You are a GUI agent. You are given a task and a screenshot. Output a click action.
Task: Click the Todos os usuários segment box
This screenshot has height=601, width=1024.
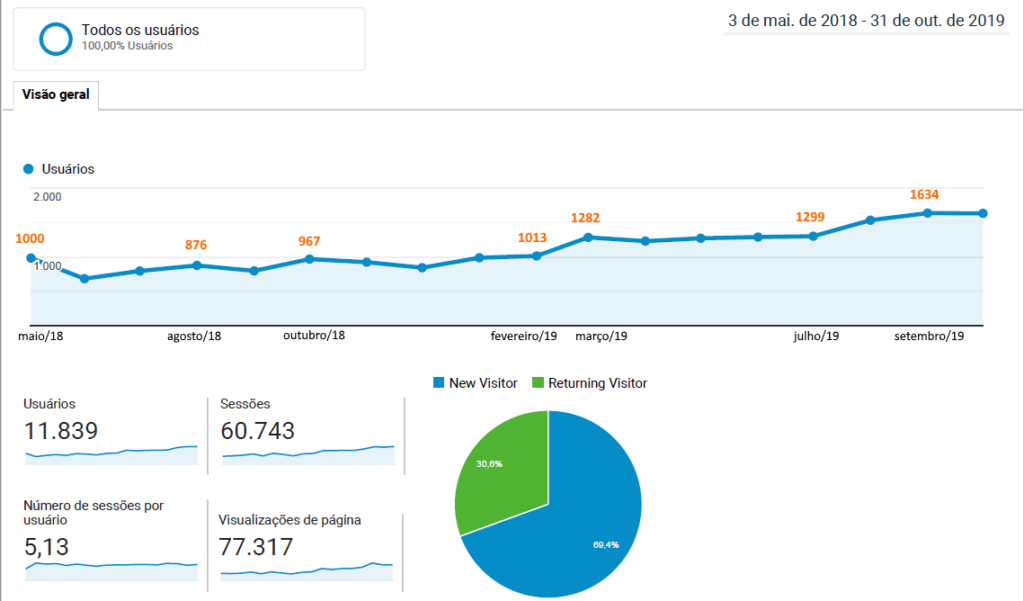189,39
